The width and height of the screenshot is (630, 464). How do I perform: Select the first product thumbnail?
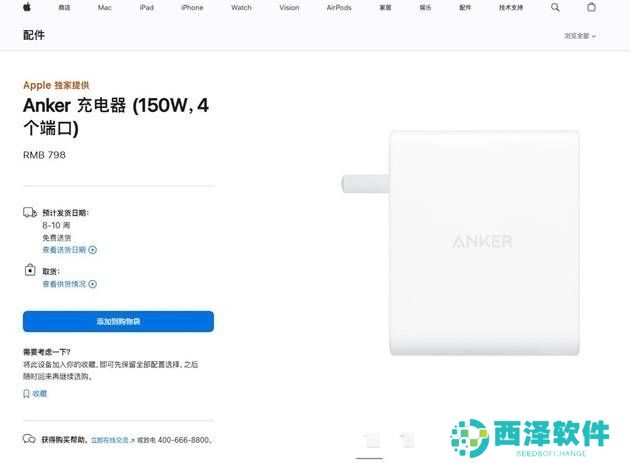click(370, 441)
